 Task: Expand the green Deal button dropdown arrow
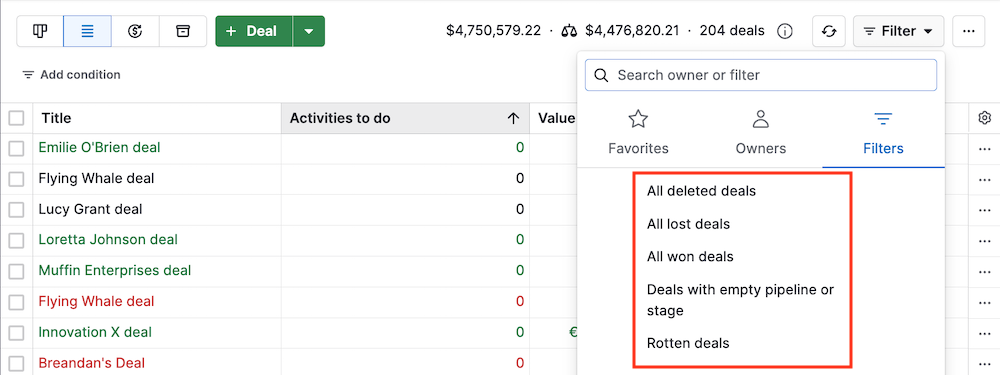coord(309,31)
